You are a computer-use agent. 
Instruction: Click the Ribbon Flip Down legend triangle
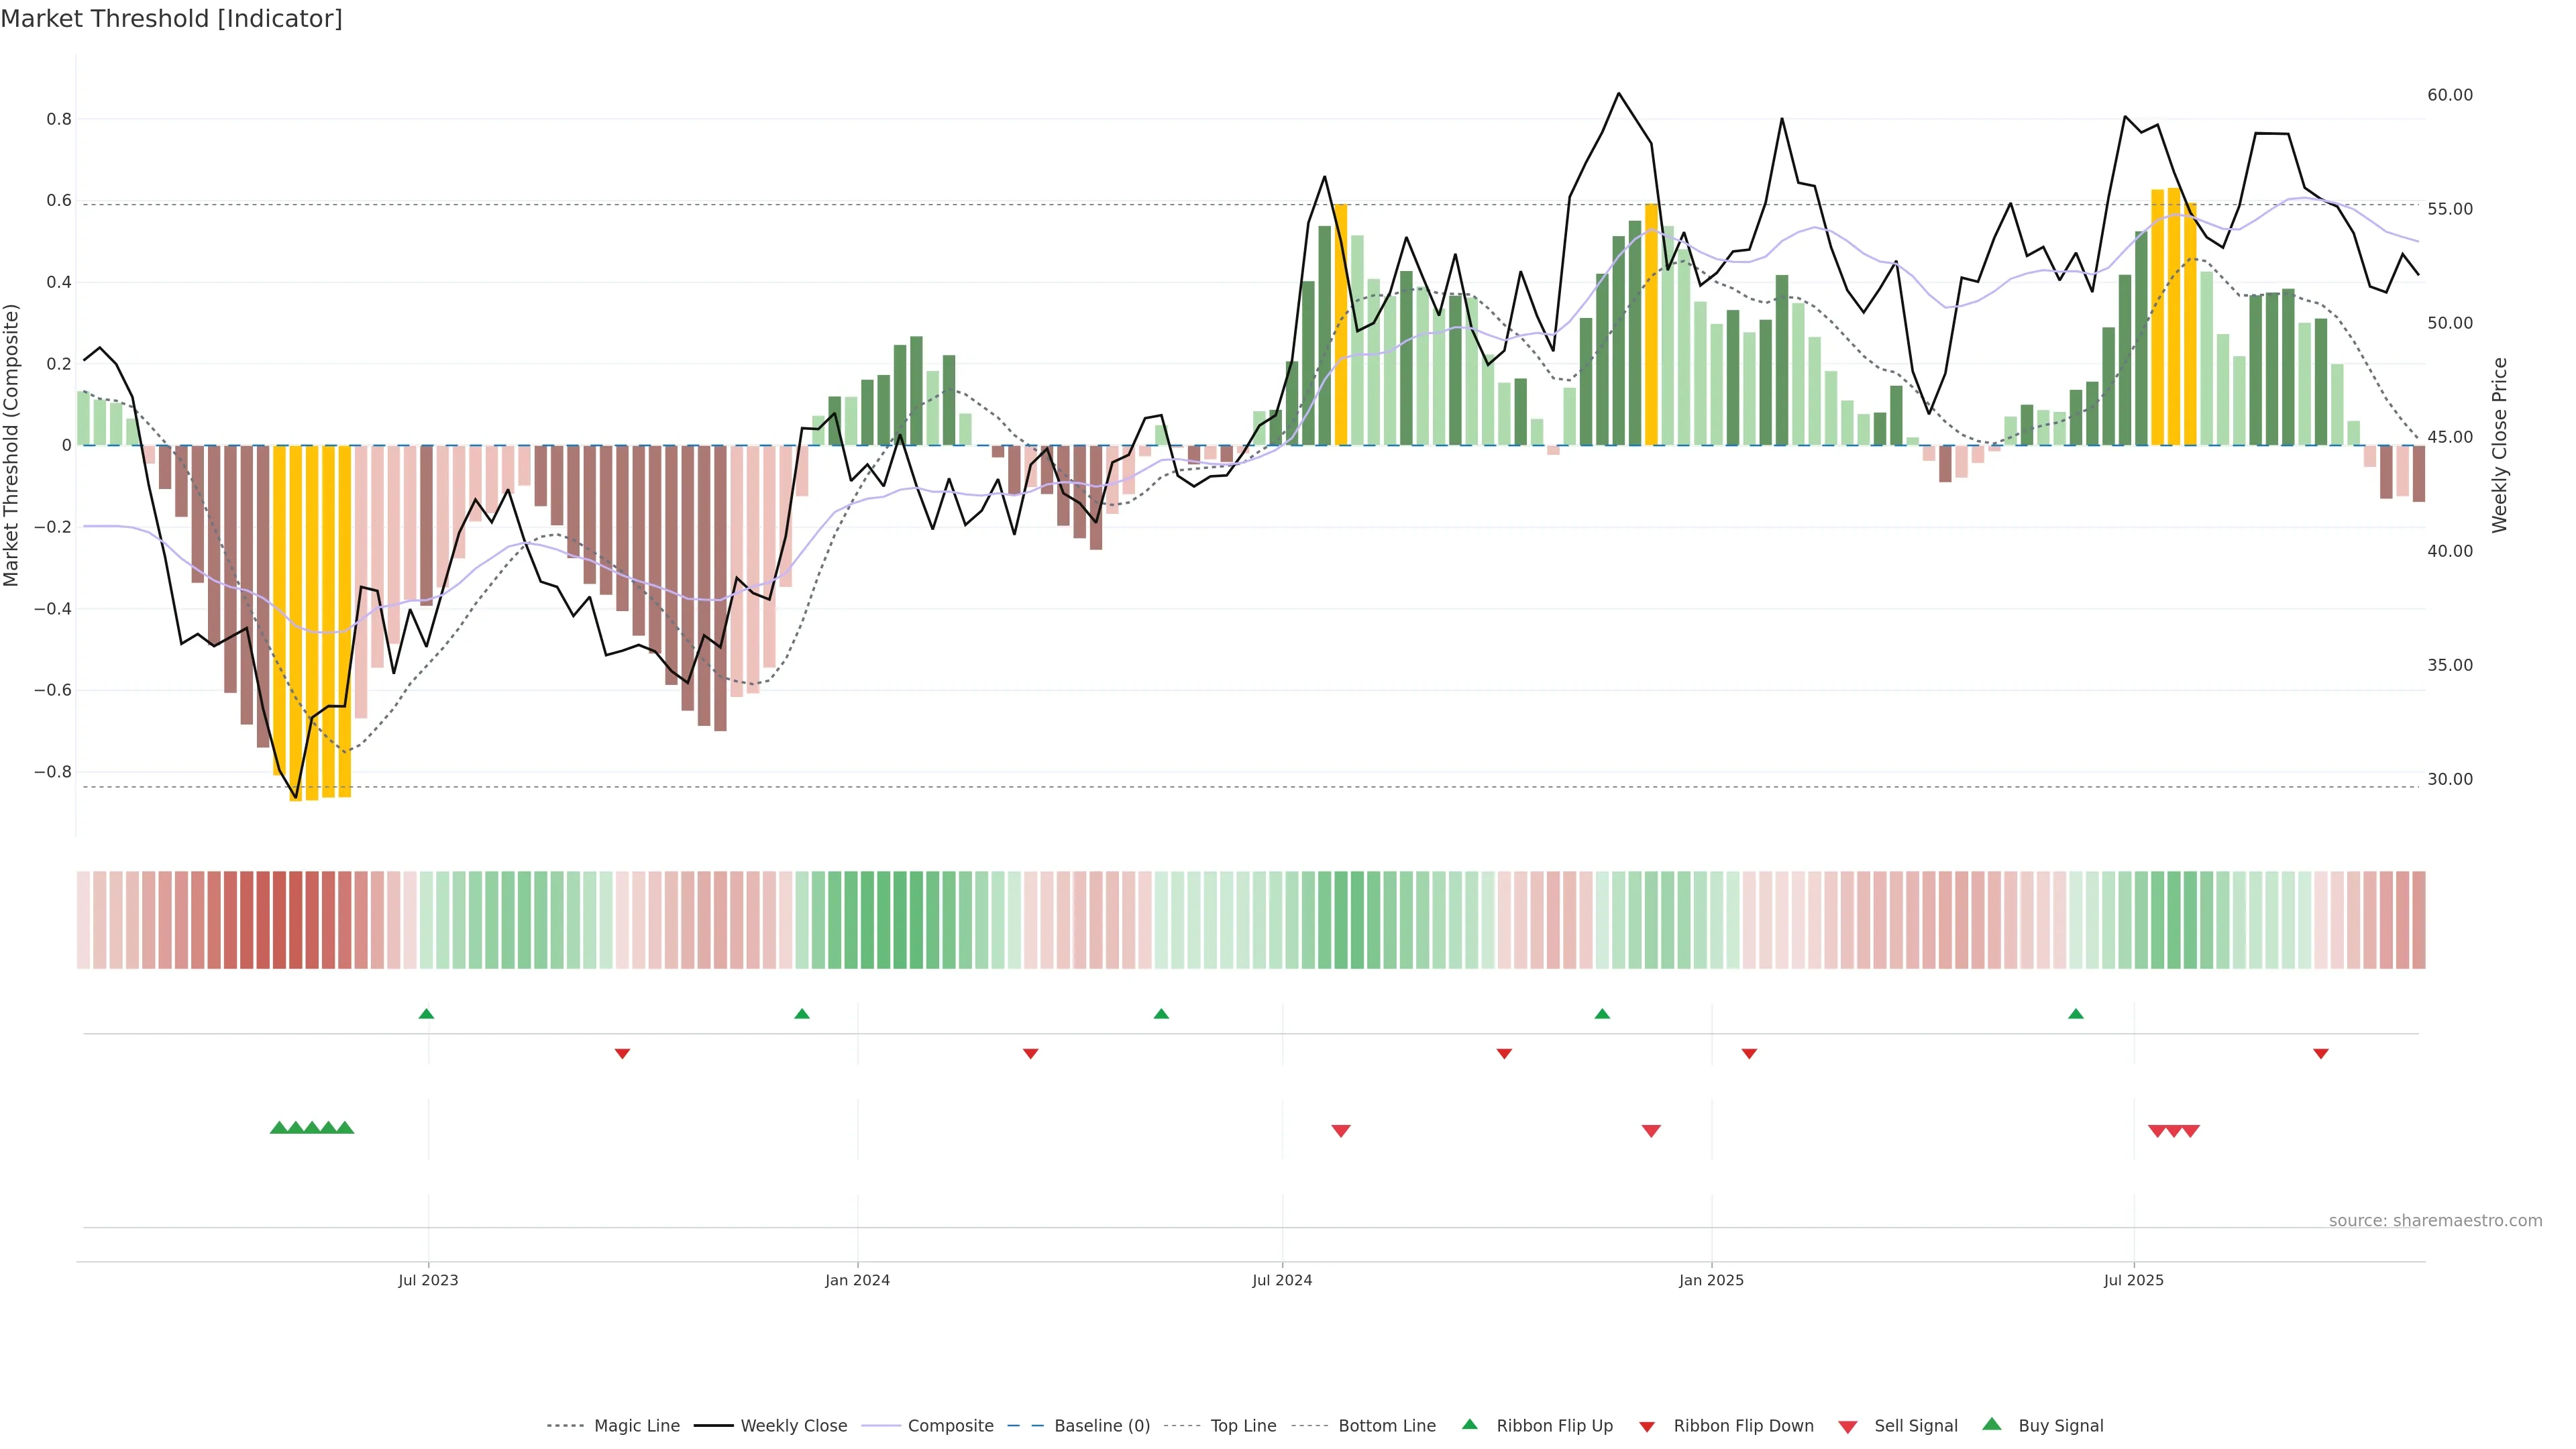(1647, 1427)
